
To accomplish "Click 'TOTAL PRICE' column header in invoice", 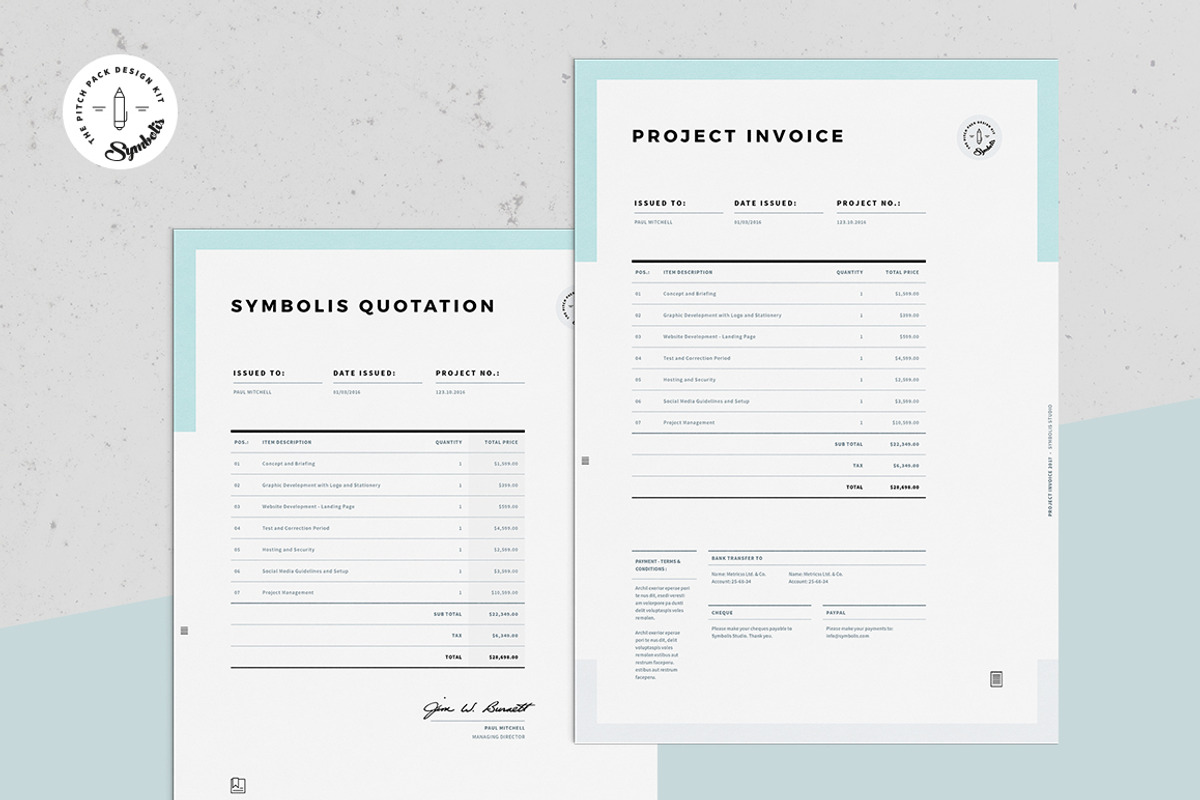I will click(902, 272).
